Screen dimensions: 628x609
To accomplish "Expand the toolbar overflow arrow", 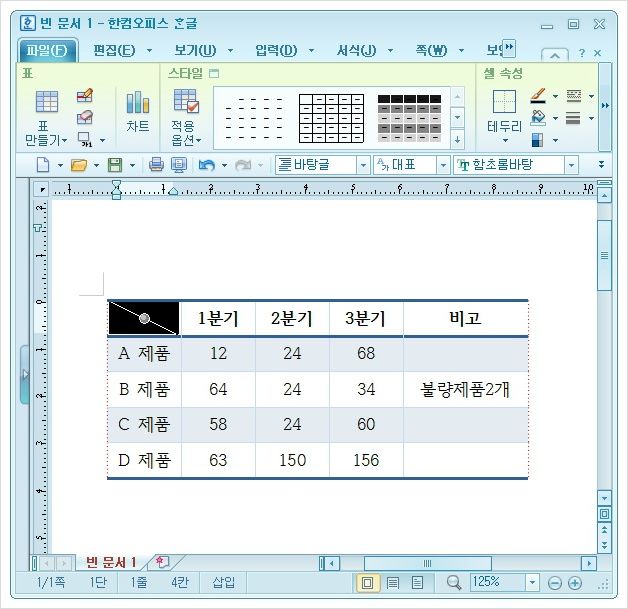I will (x=601, y=165).
